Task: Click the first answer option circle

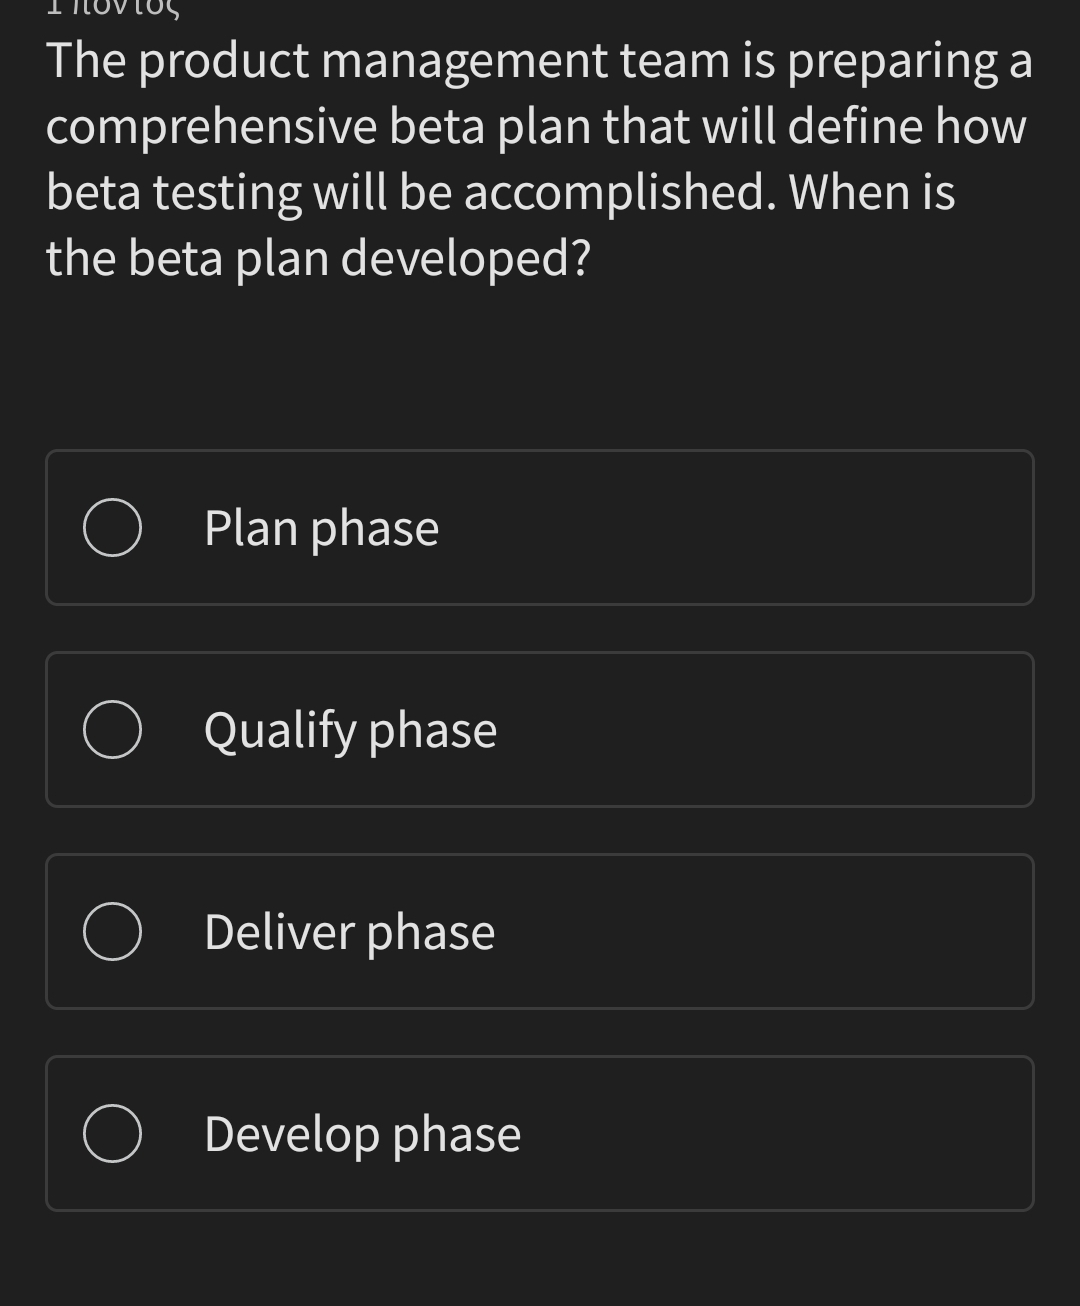Action: pyautogui.click(x=113, y=528)
